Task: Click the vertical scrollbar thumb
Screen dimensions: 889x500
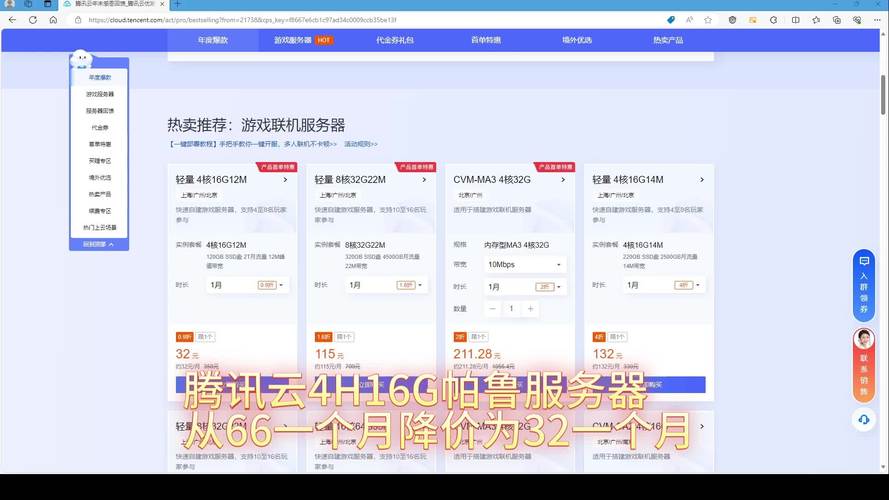Action: (x=883, y=94)
